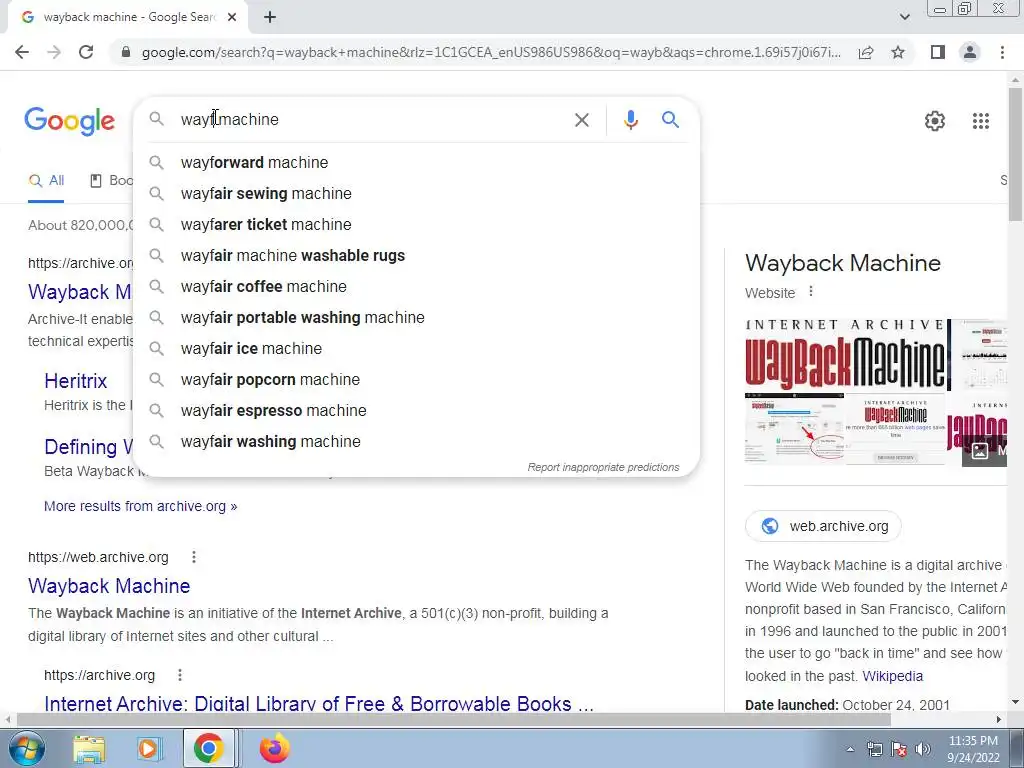Share this page via share icon
1024x768 pixels.
[x=866, y=52]
